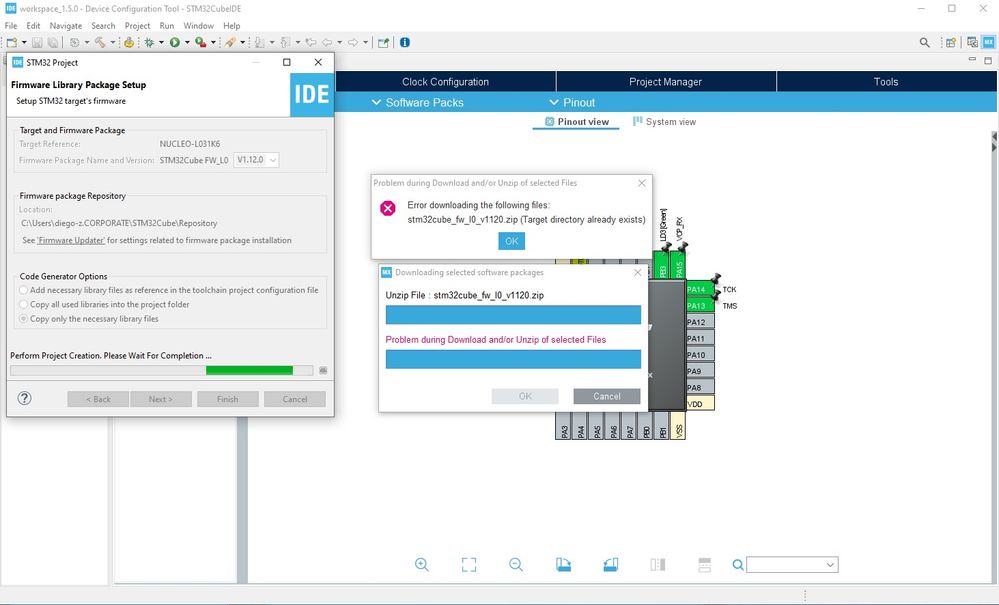Open the dropdown arrow next to Run icon
The width and height of the screenshot is (999, 605).
point(187,43)
